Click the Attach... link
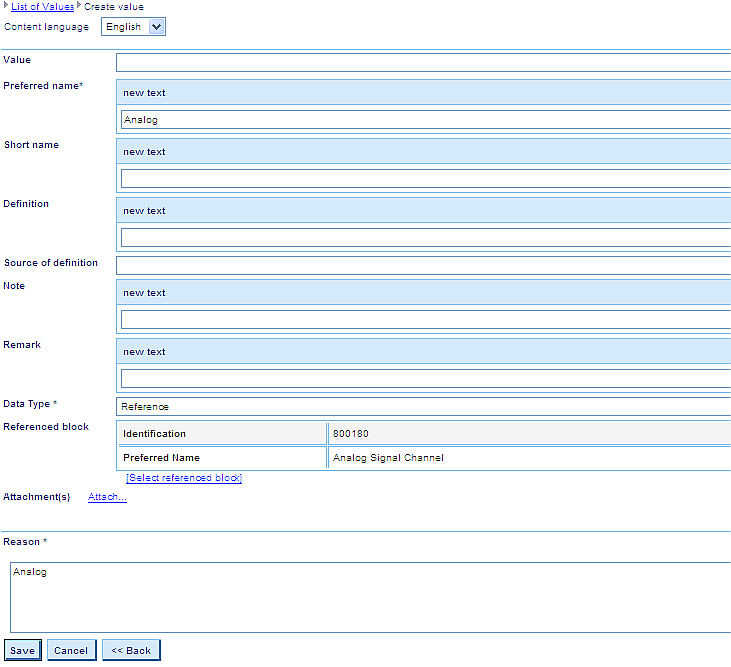 107,497
